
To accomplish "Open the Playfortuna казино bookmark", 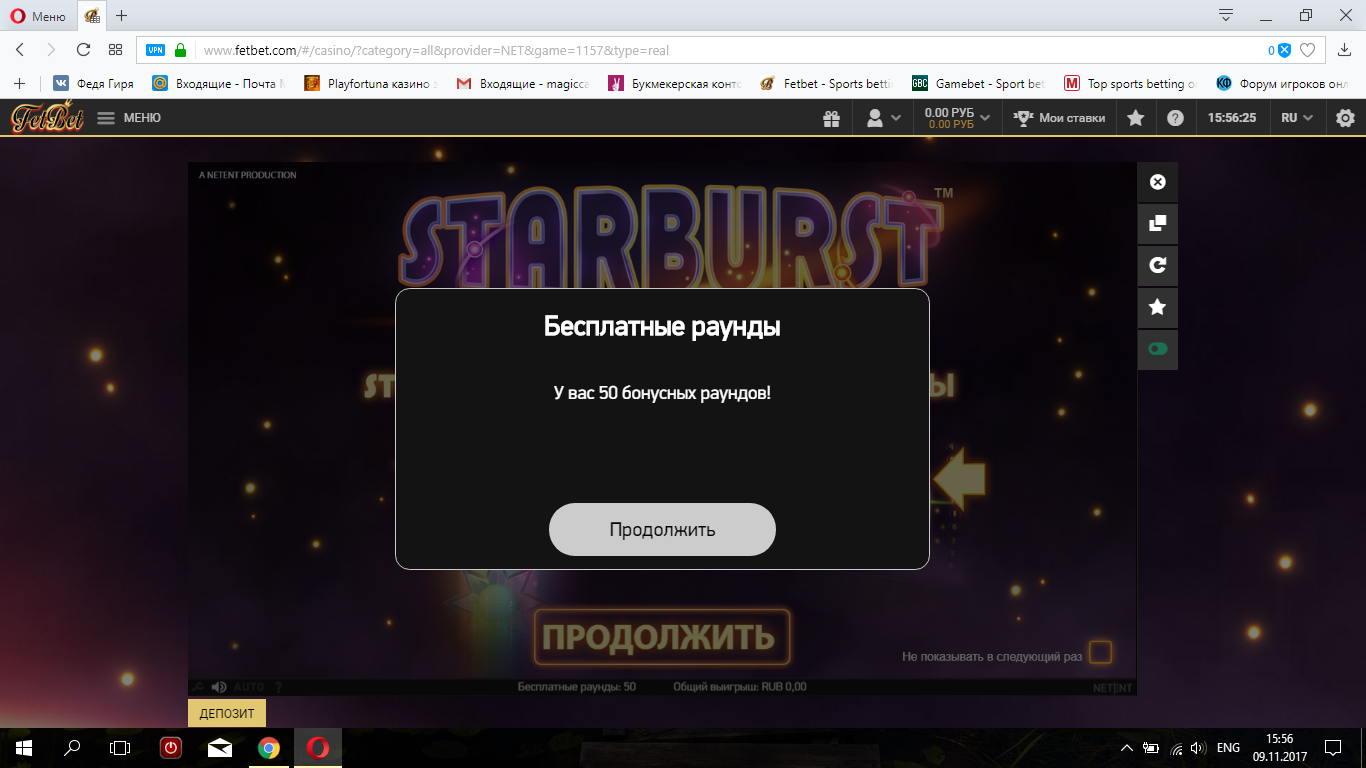I will (x=370, y=84).
